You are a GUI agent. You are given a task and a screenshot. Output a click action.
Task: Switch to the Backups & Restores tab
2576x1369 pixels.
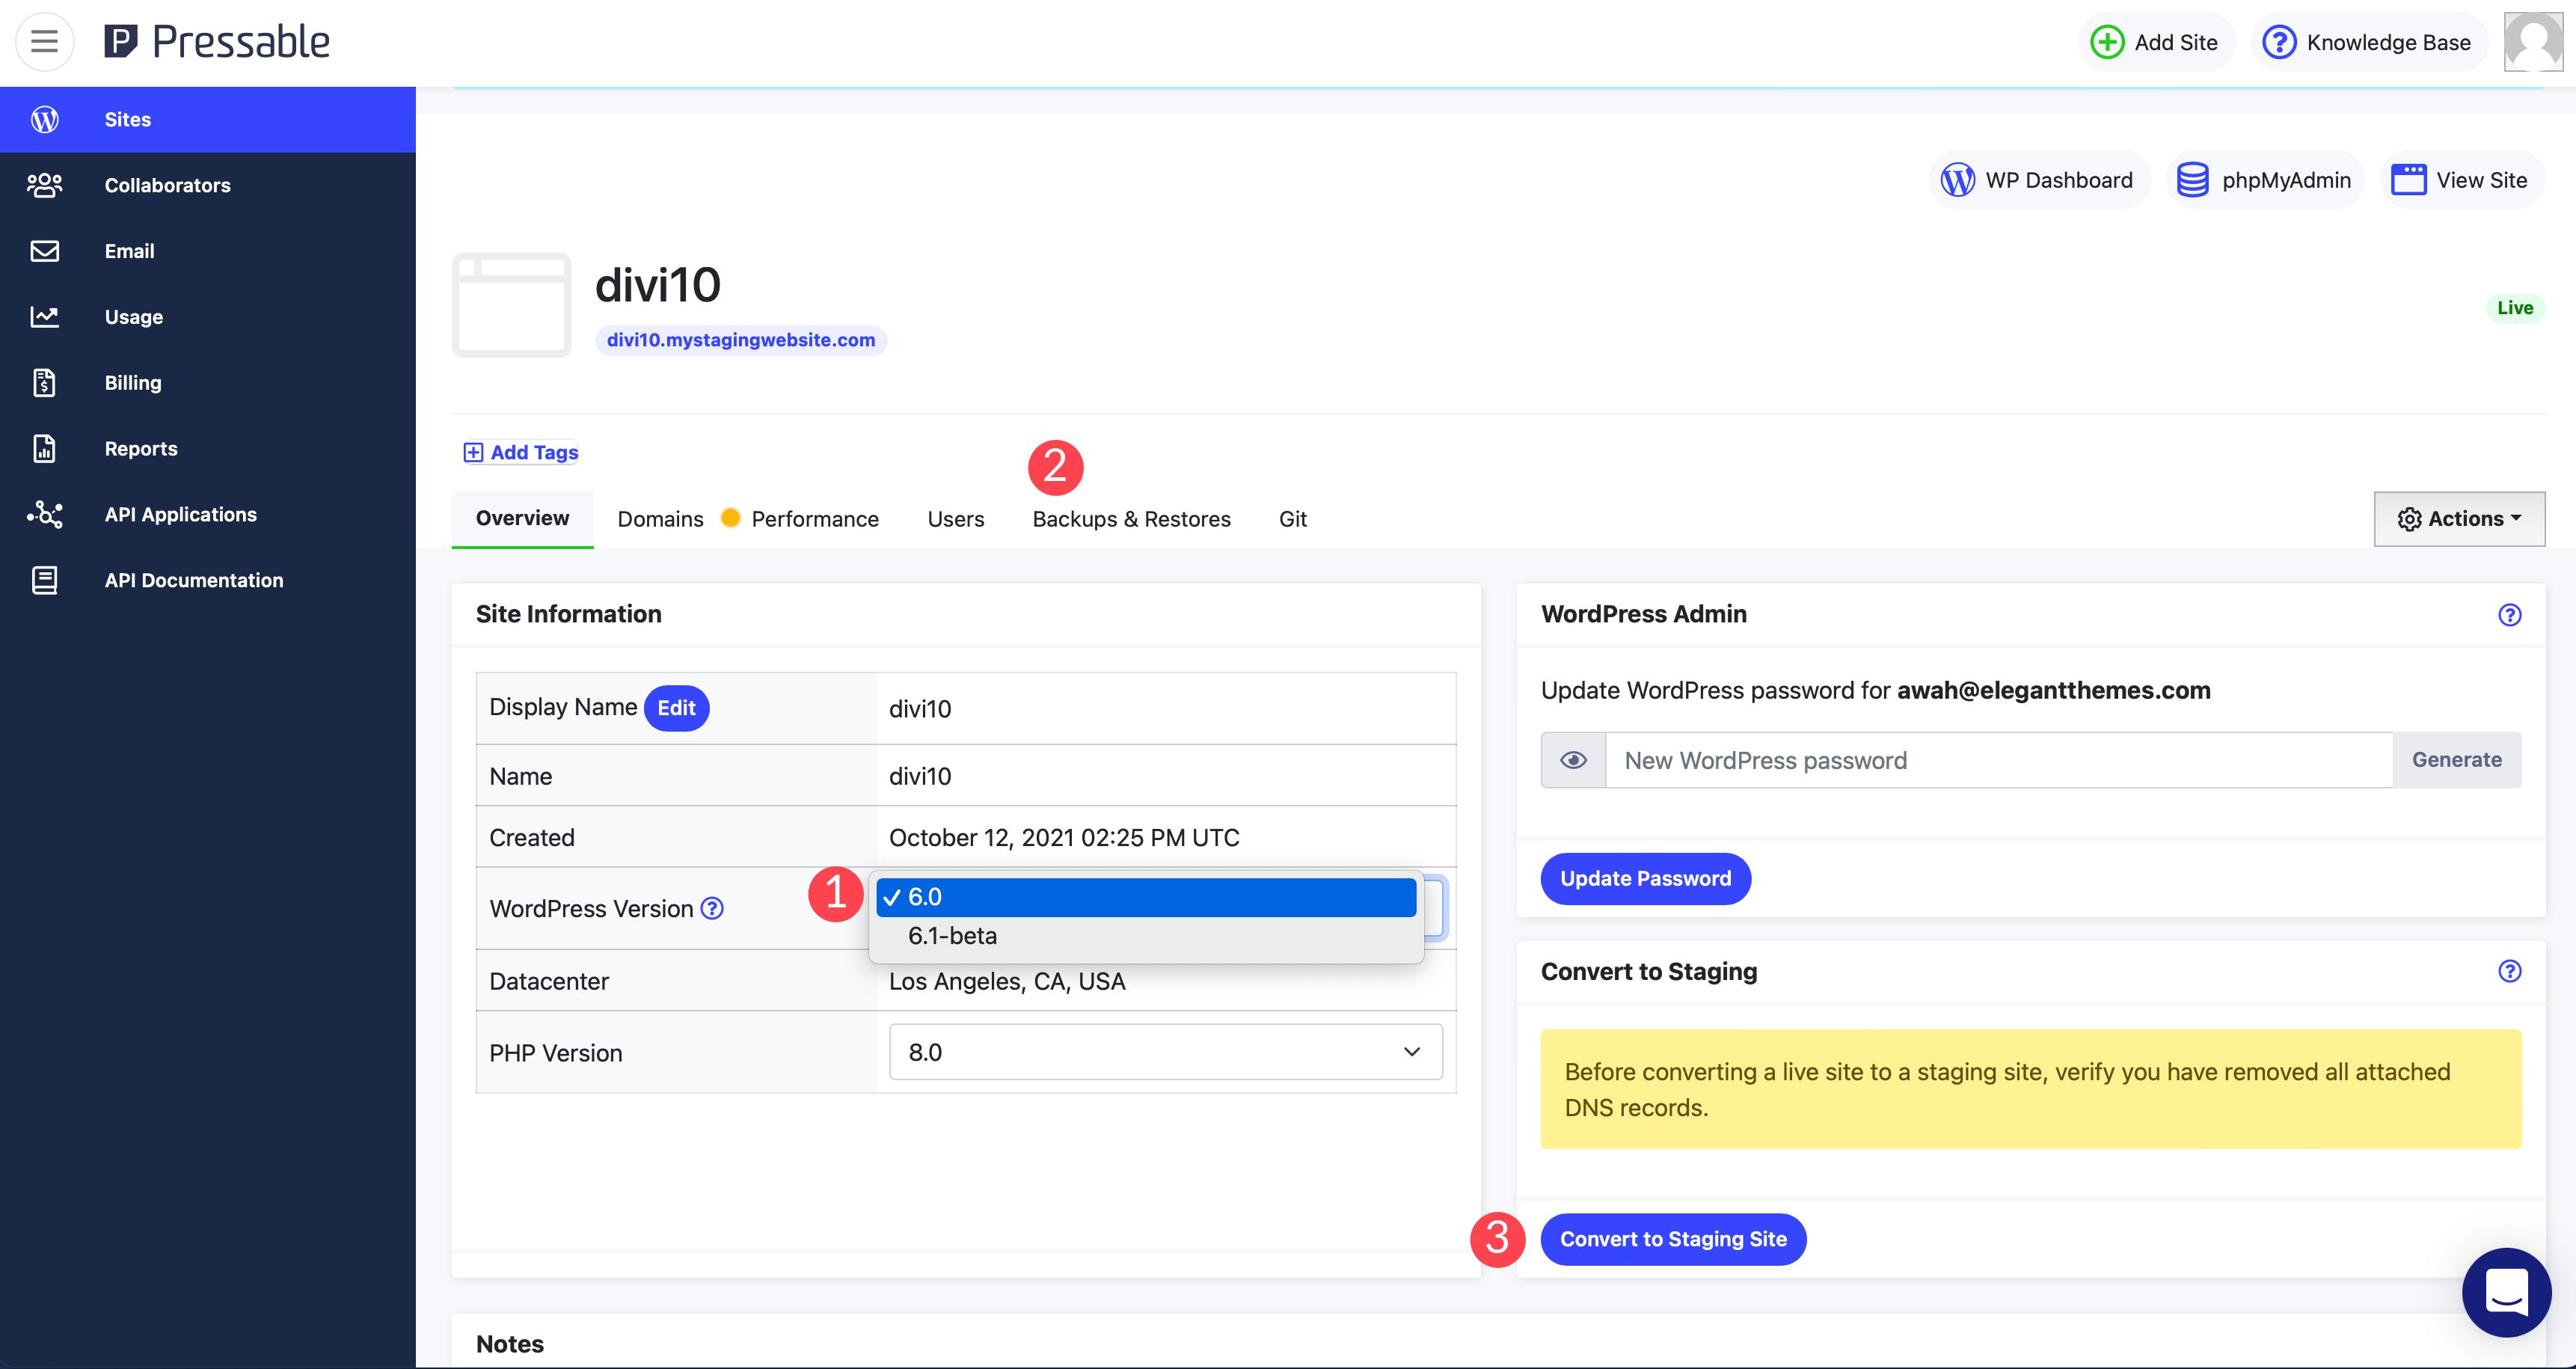coord(1131,518)
